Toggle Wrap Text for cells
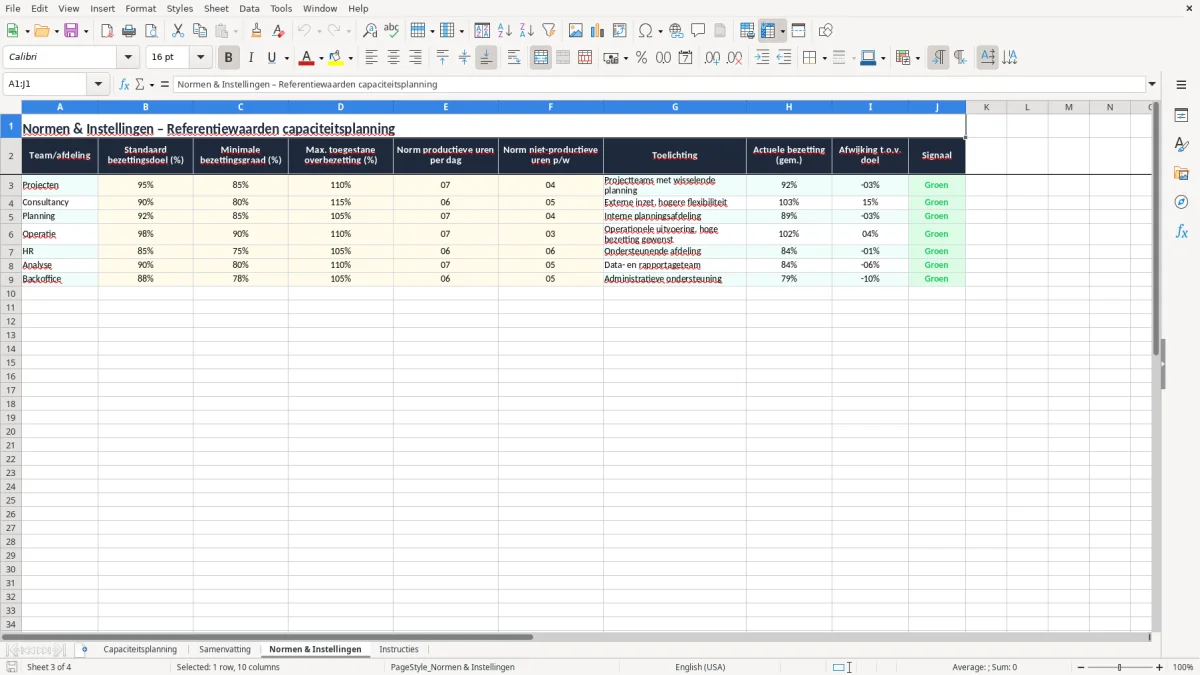Image resolution: width=1200 pixels, height=675 pixels. click(514, 58)
